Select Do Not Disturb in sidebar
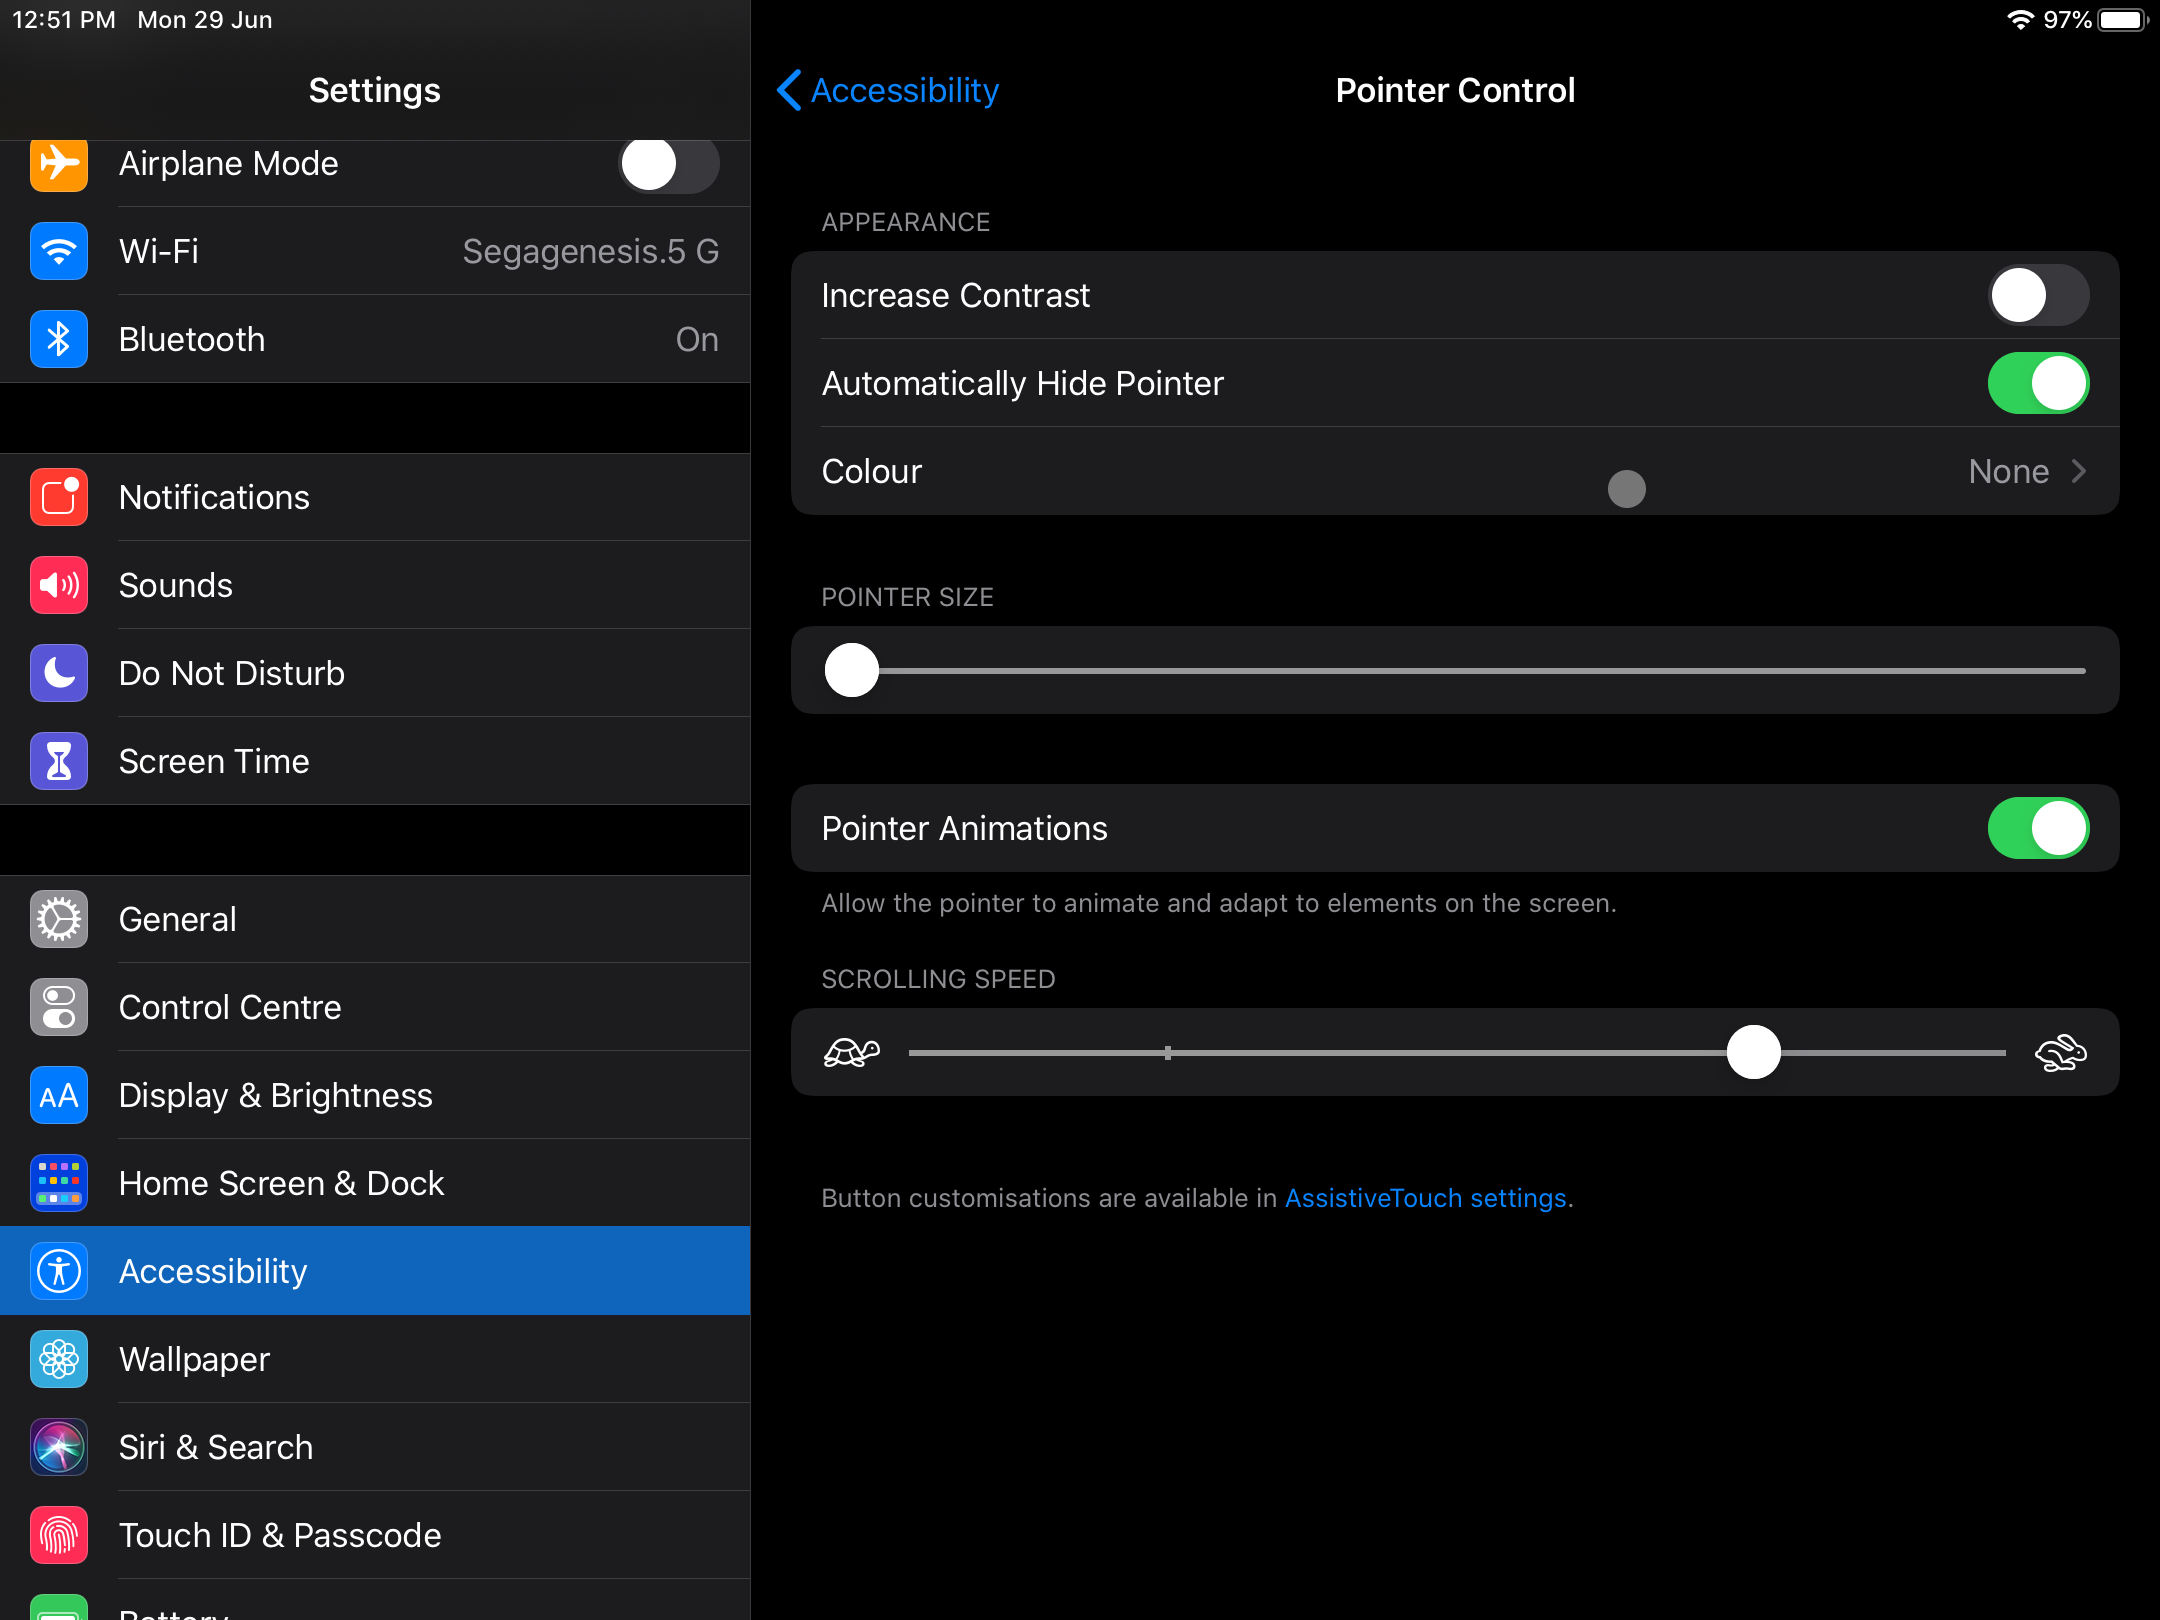2160x1620 pixels. click(375, 673)
